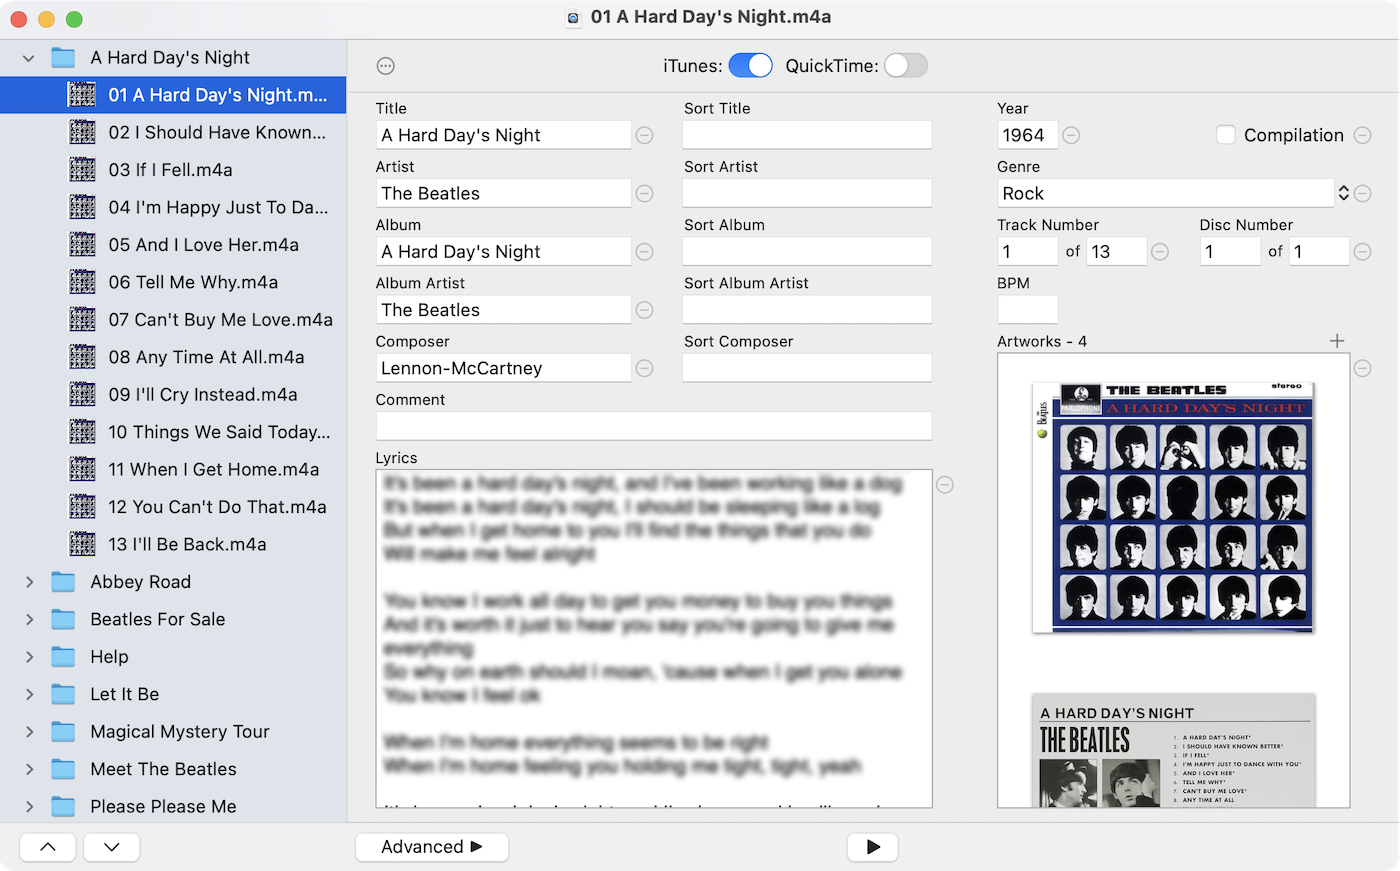This screenshot has width=1400, height=871.
Task: Go to next file with down arrow button
Action: [112, 847]
